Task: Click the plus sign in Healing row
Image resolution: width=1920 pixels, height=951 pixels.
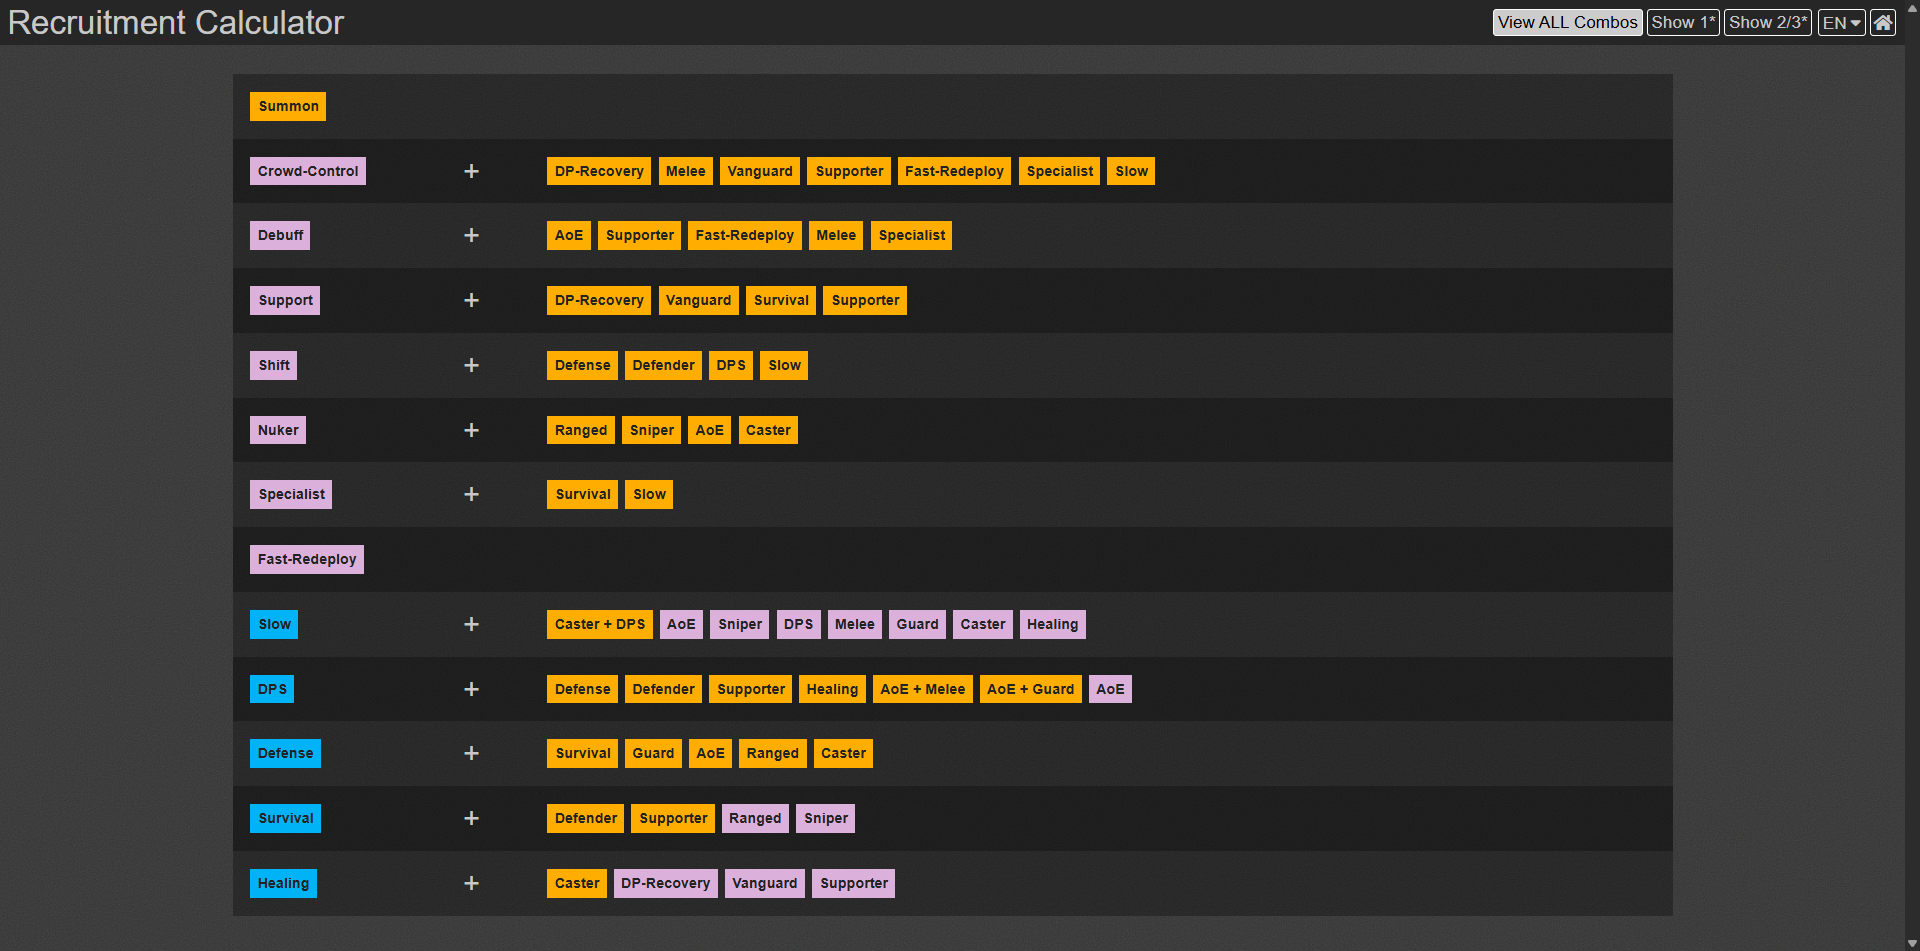Action: [471, 883]
